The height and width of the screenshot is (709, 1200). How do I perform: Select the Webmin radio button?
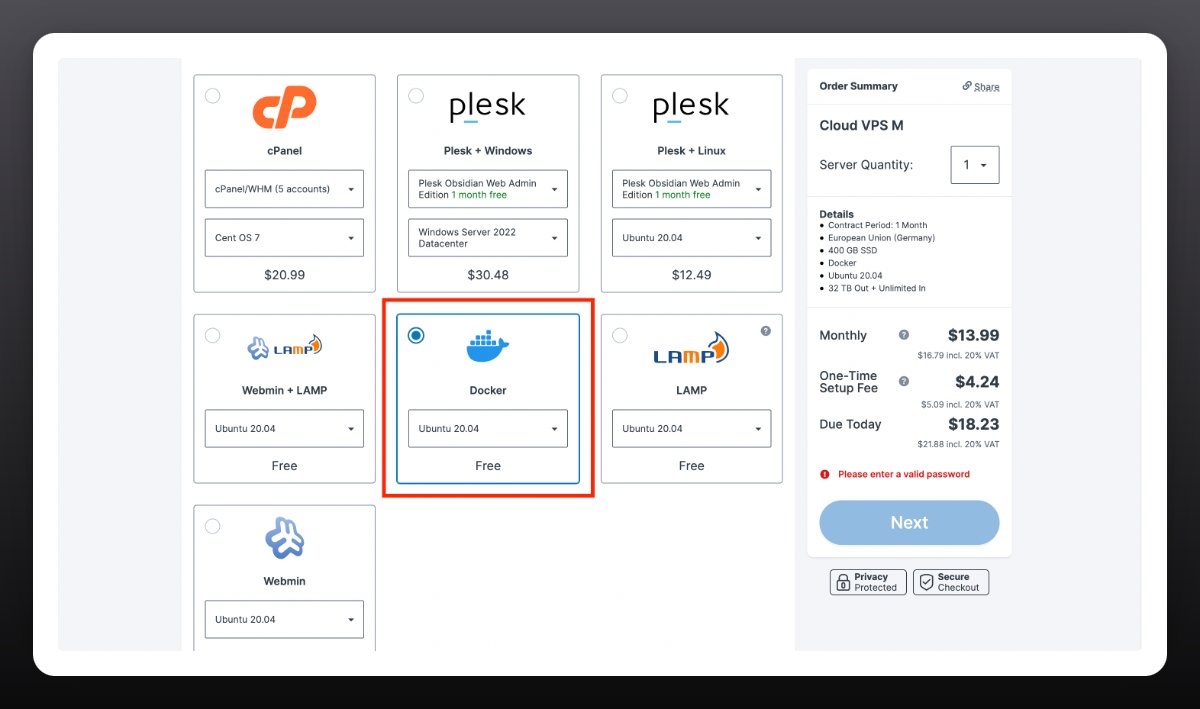pyautogui.click(x=212, y=526)
